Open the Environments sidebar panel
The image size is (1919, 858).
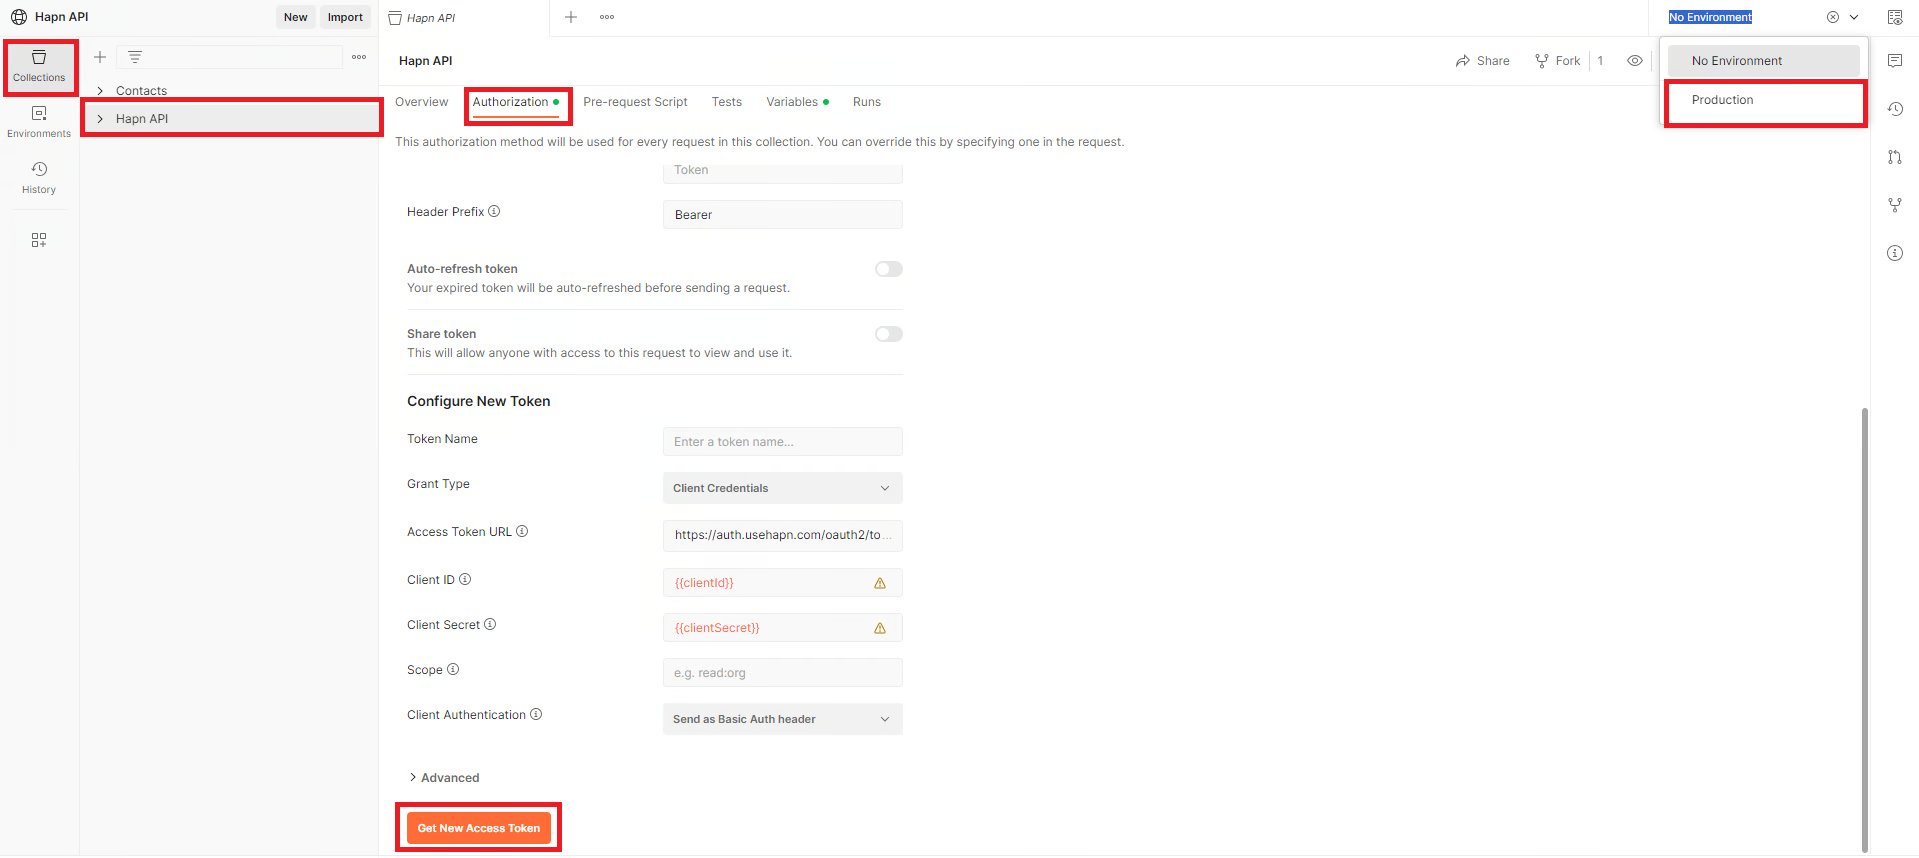click(x=39, y=122)
